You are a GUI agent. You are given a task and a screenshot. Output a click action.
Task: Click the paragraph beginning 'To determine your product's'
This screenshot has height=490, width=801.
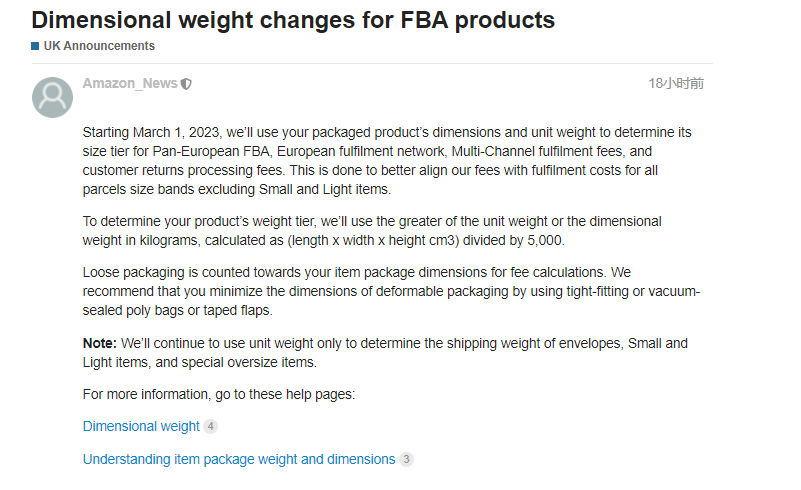[x=372, y=230]
